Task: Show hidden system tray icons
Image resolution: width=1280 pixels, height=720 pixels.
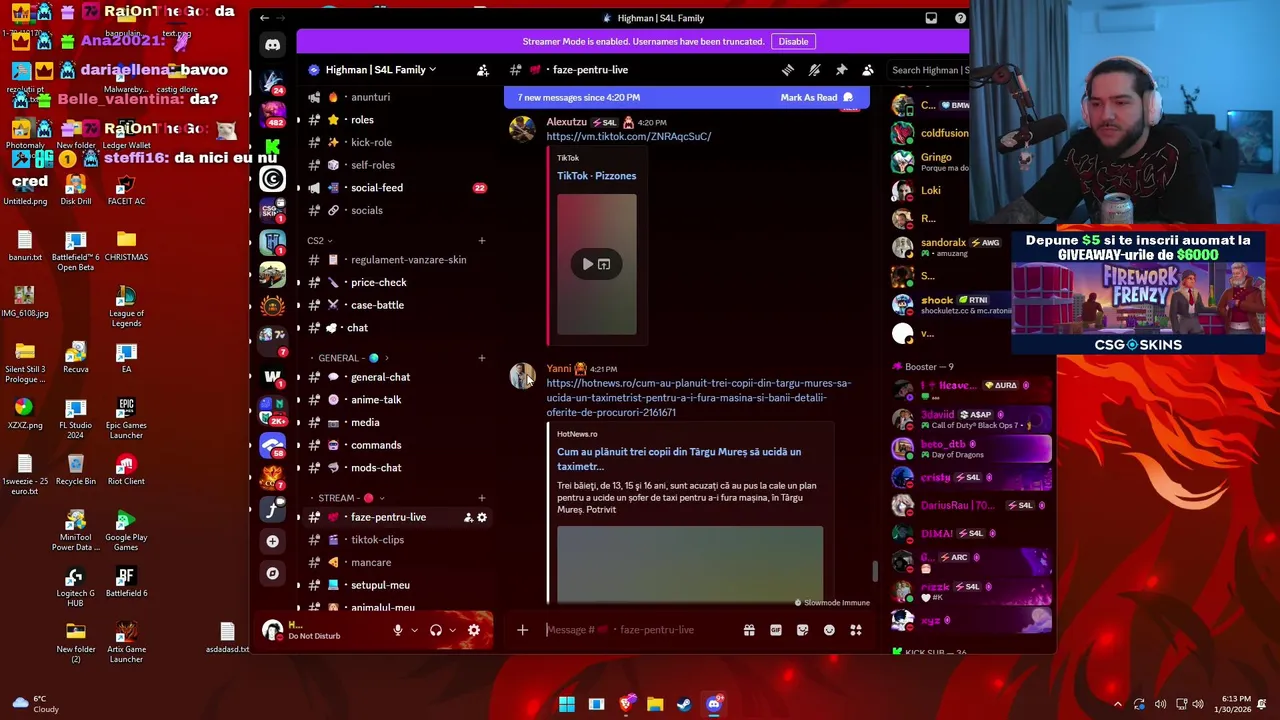Action: click(x=1117, y=704)
